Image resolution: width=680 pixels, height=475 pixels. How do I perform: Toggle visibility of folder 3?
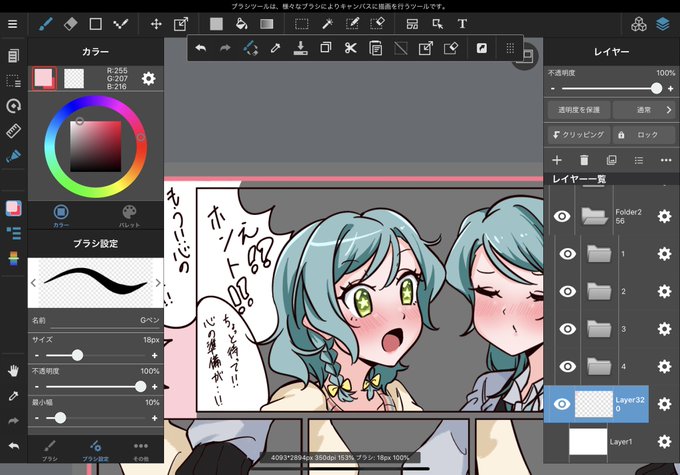pyautogui.click(x=568, y=329)
